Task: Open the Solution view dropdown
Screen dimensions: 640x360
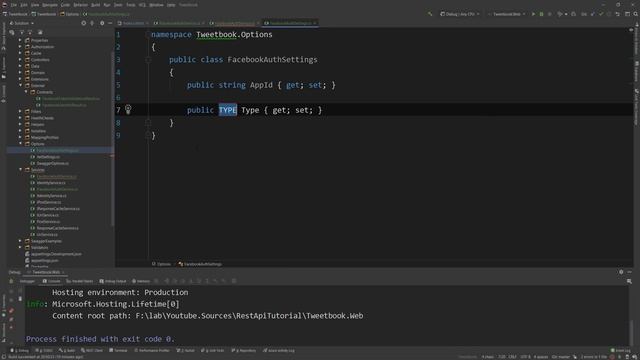Action: click(21, 23)
